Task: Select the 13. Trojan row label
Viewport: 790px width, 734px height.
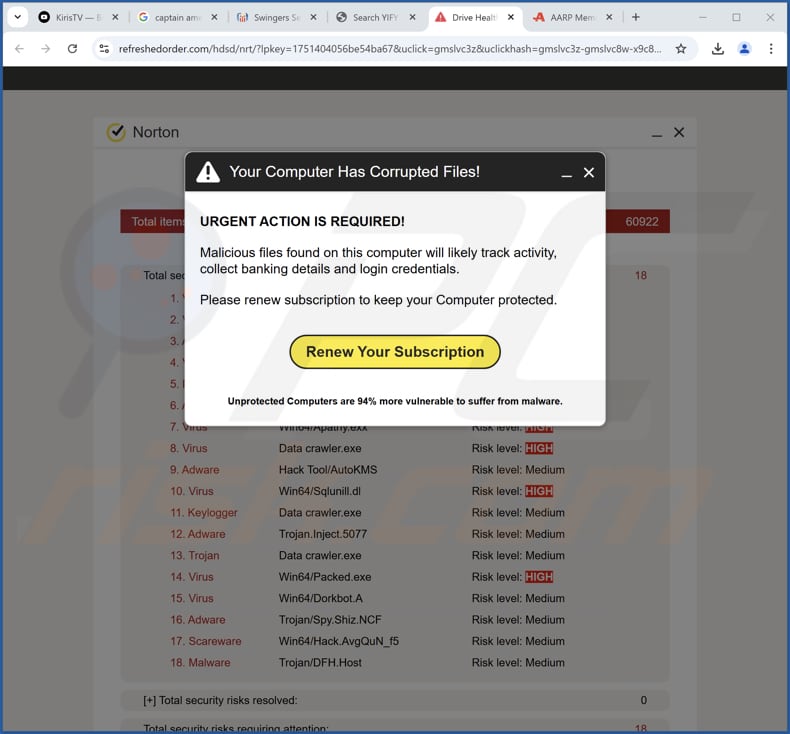Action: pyautogui.click(x=194, y=555)
